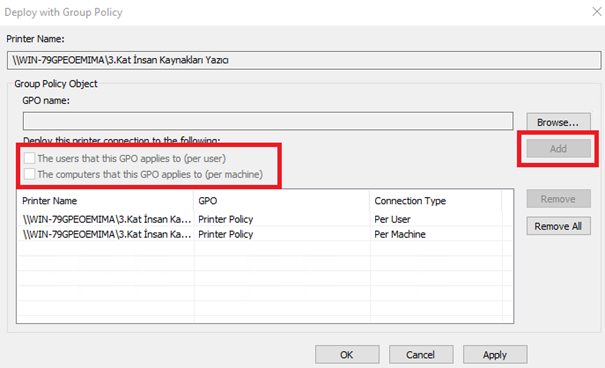Click the GPO name input field
Image resolution: width=605 pixels, height=368 pixels.
[x=268, y=121]
